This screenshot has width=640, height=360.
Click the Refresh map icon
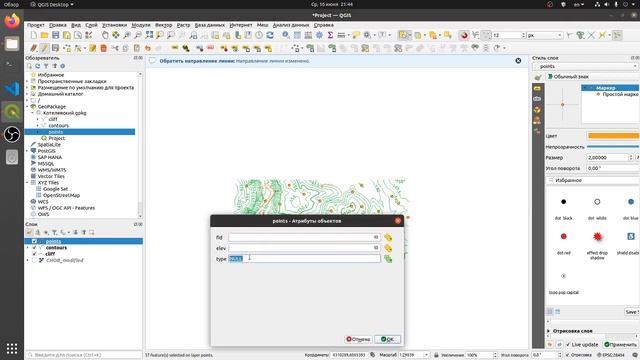[x=270, y=36]
